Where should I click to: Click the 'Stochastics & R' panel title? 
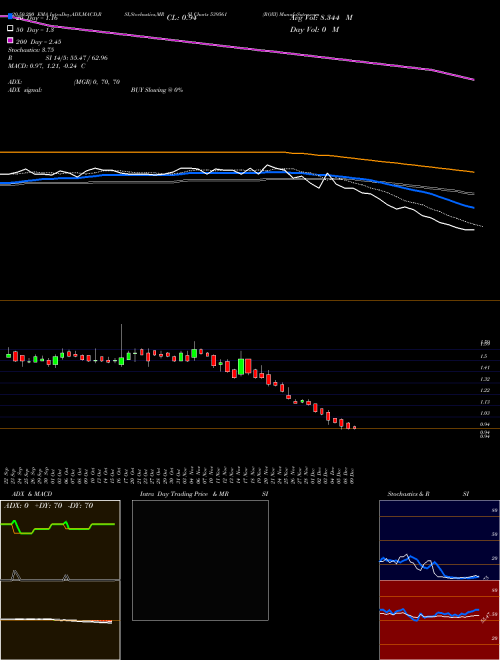point(408,494)
